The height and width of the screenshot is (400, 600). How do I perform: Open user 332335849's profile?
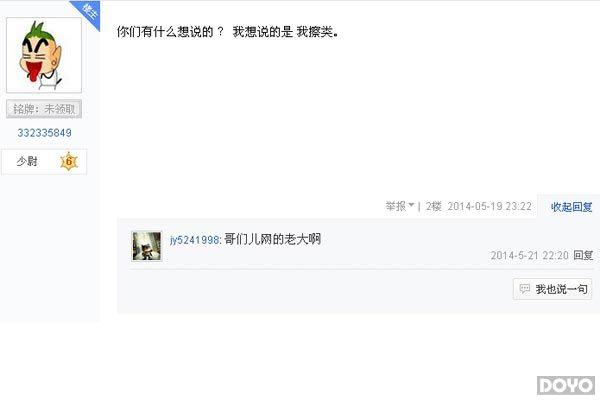pyautogui.click(x=44, y=133)
